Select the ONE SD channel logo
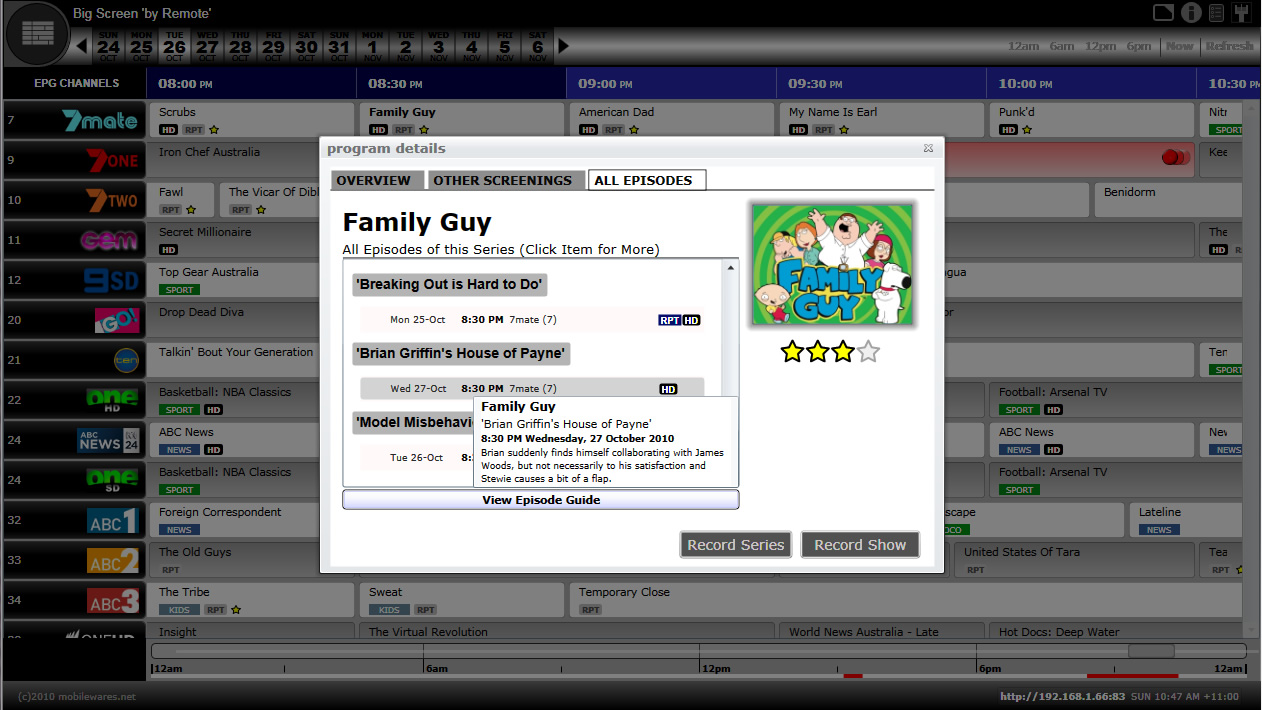 tap(112, 480)
